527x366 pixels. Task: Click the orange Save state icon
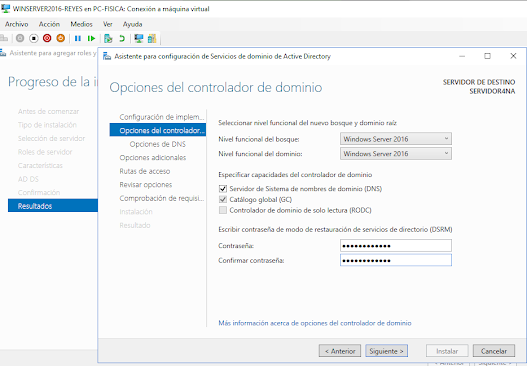click(60, 38)
